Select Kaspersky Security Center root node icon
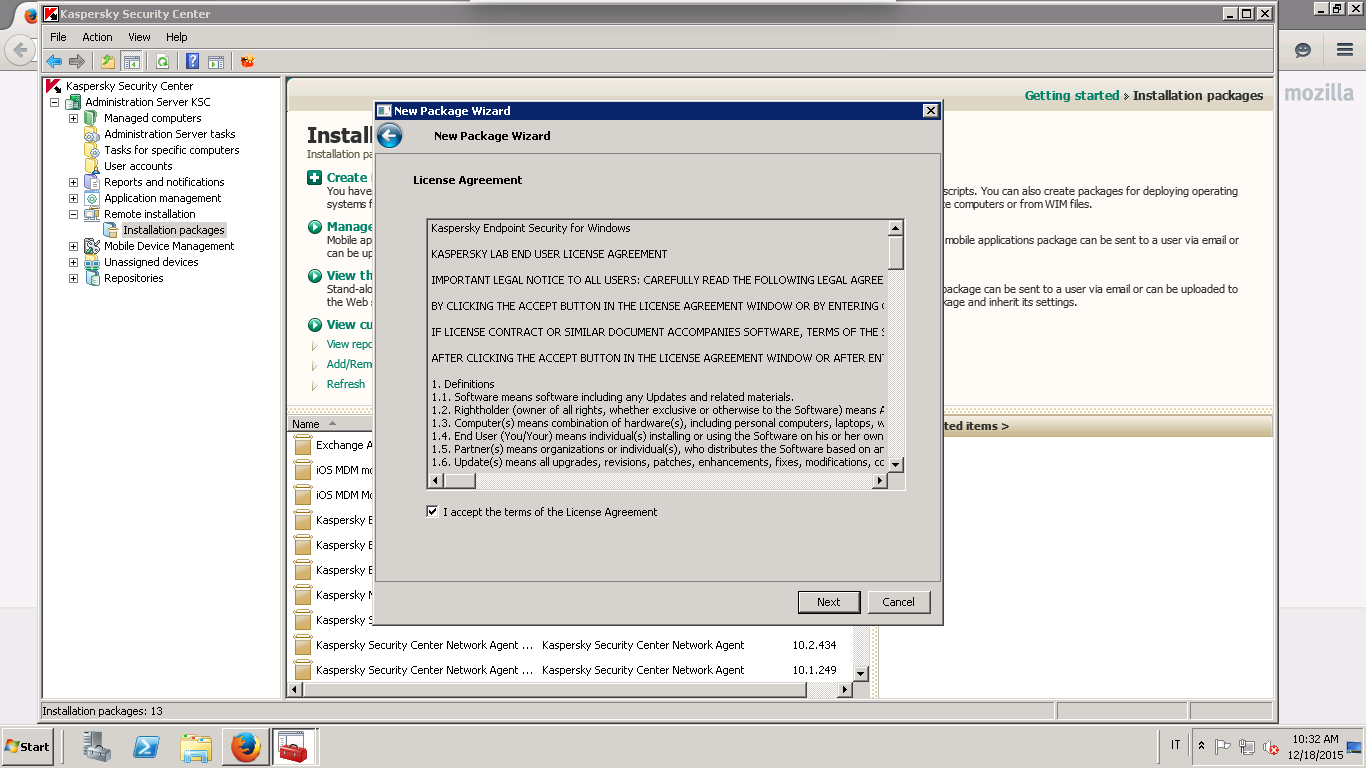This screenshot has width=1366, height=768. click(54, 86)
